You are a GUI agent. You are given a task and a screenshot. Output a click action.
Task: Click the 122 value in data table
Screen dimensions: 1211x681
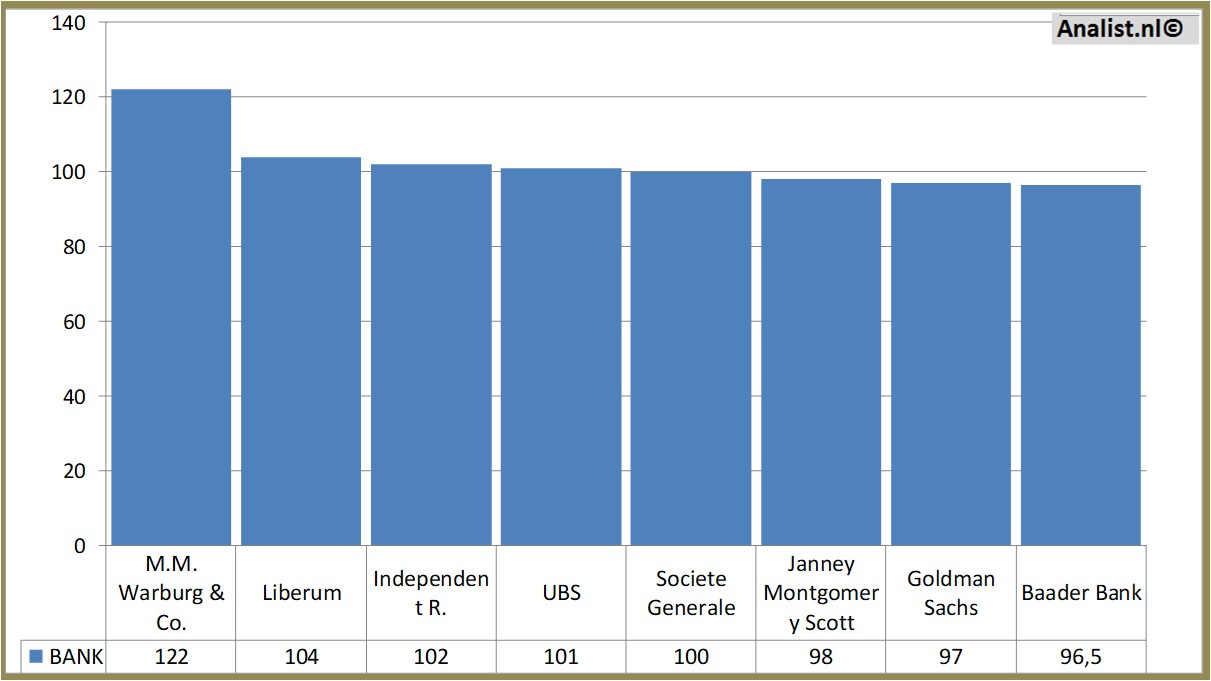[171, 657]
